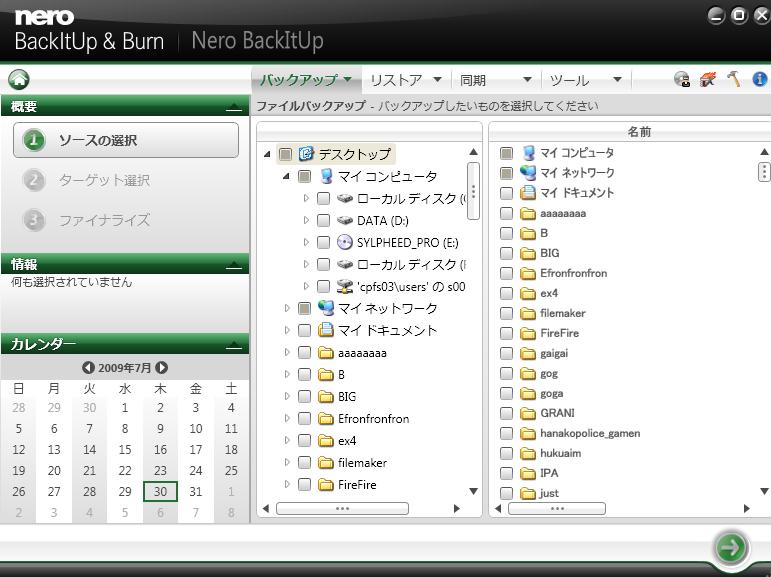Check the デスクトップ checkbox in tree

pos(285,154)
